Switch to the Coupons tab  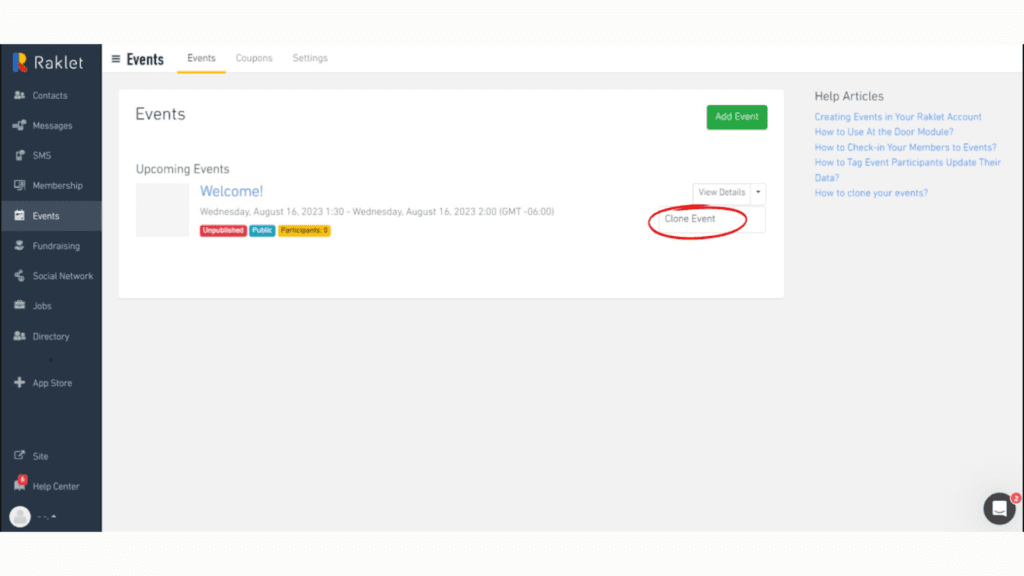pyautogui.click(x=254, y=58)
